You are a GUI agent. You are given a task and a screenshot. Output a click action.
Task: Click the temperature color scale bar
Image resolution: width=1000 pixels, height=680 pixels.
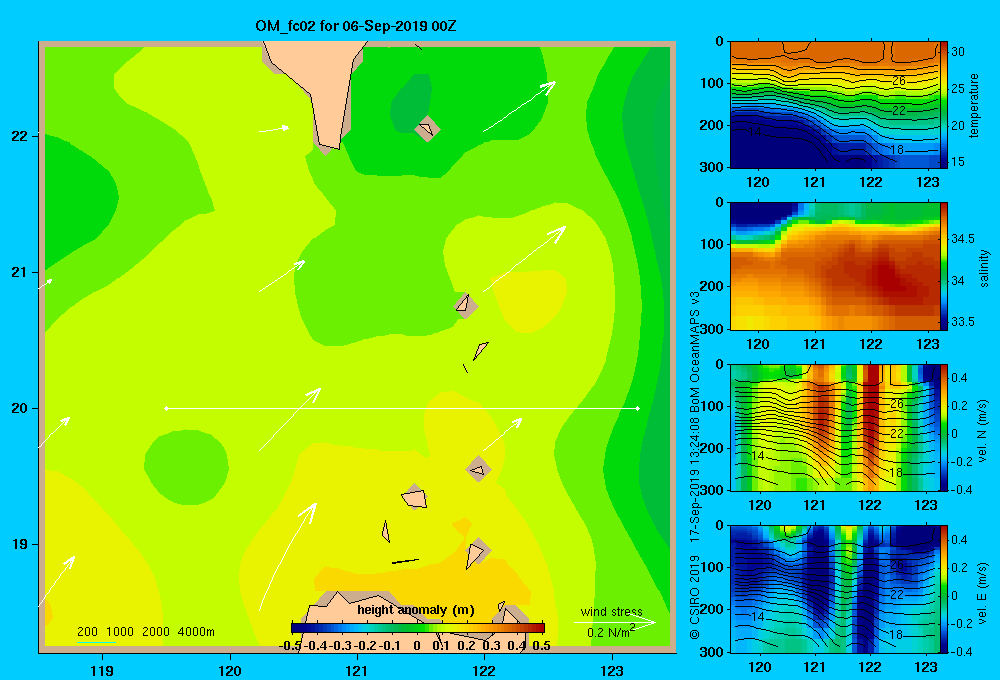click(944, 105)
